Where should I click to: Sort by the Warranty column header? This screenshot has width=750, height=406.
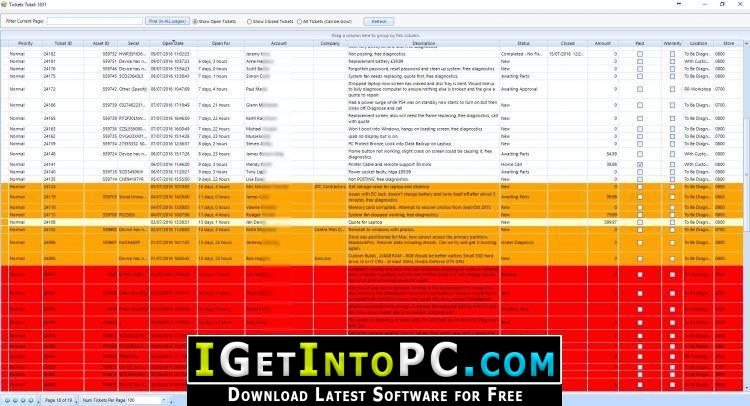[x=672, y=43]
